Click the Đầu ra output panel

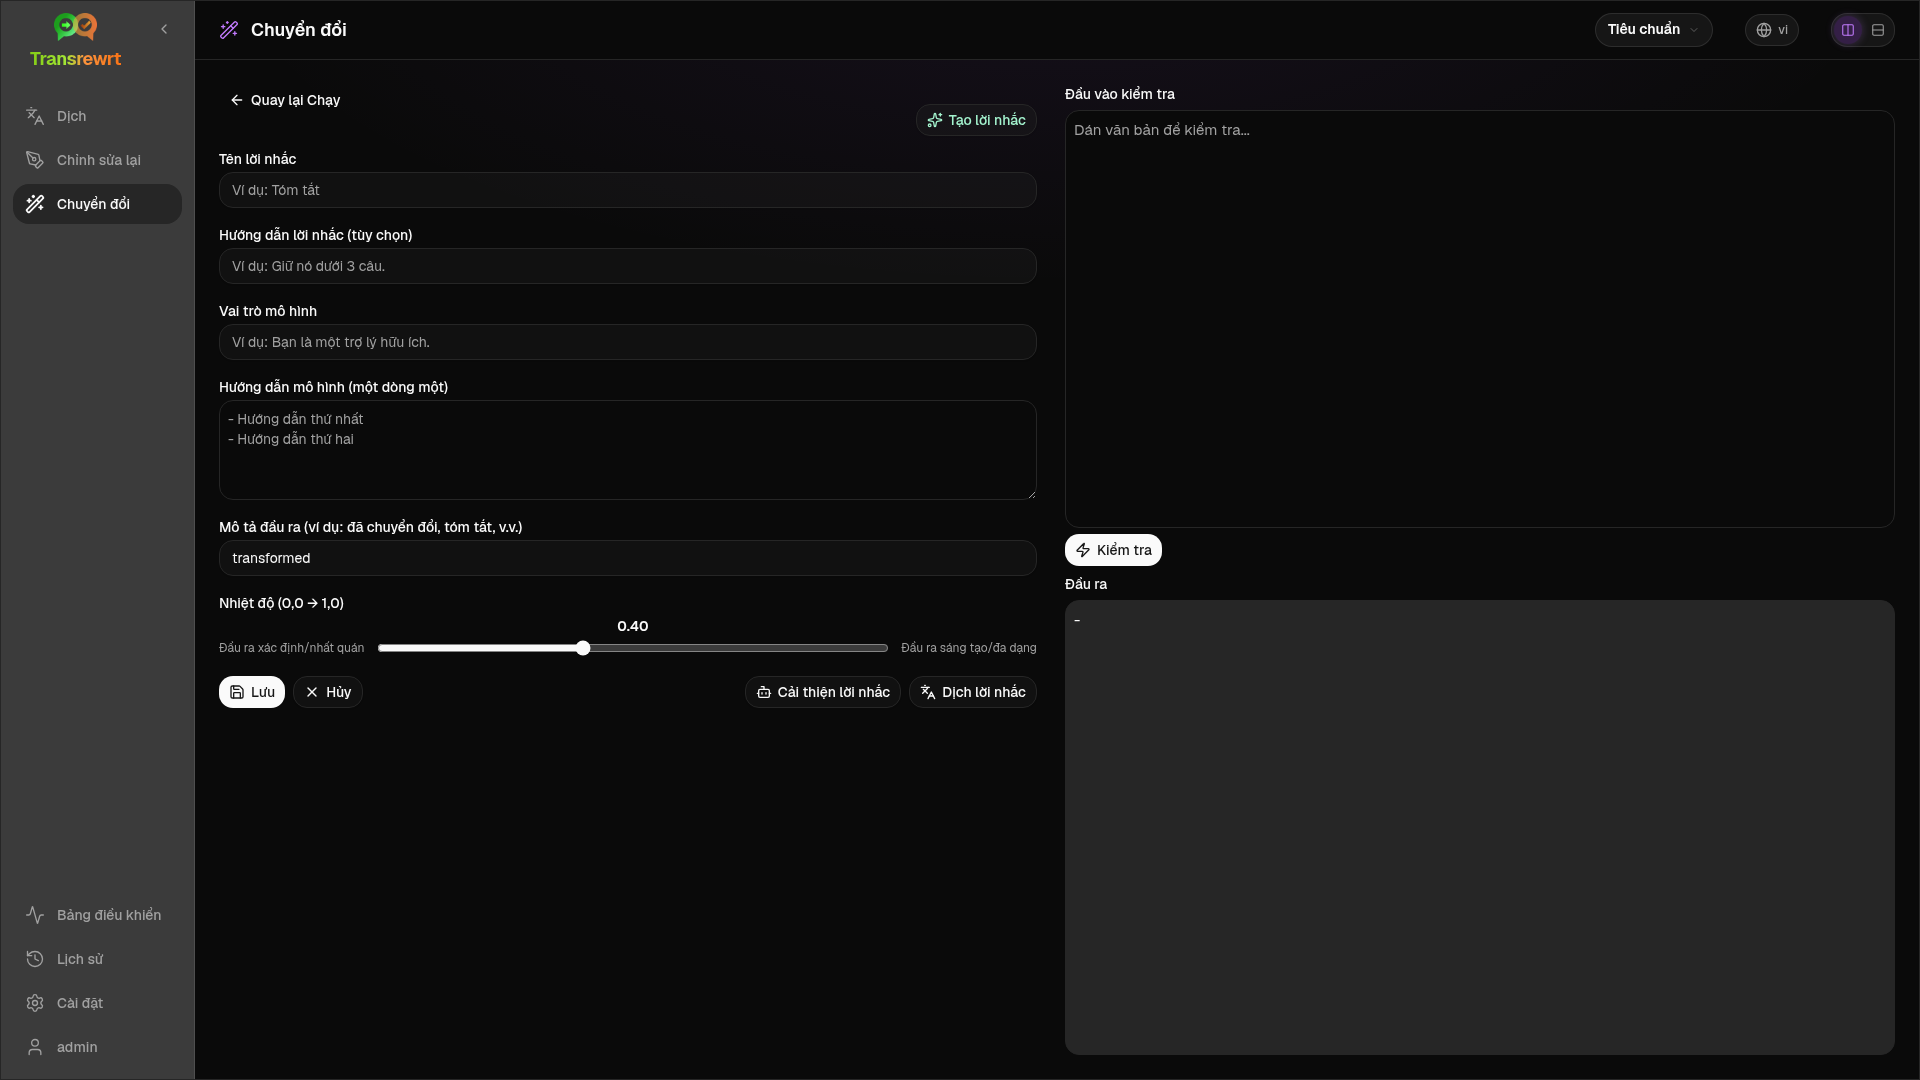point(1480,827)
